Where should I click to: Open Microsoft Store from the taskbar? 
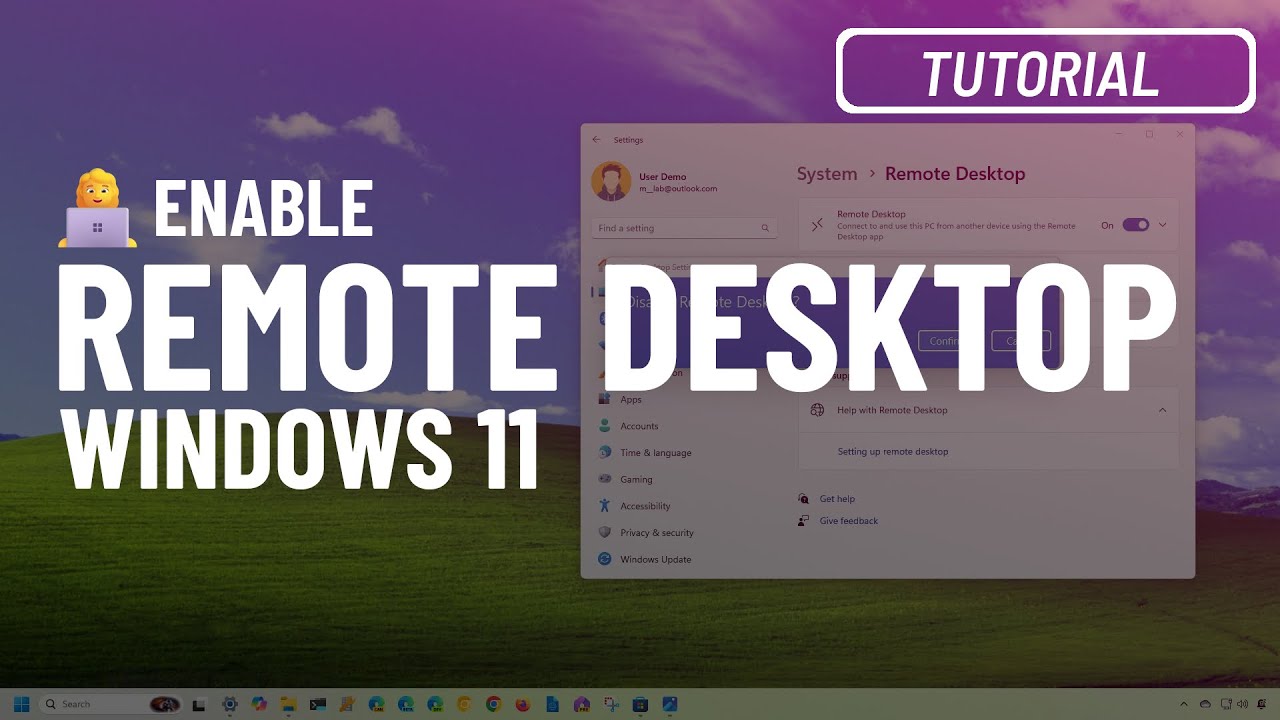(x=641, y=704)
